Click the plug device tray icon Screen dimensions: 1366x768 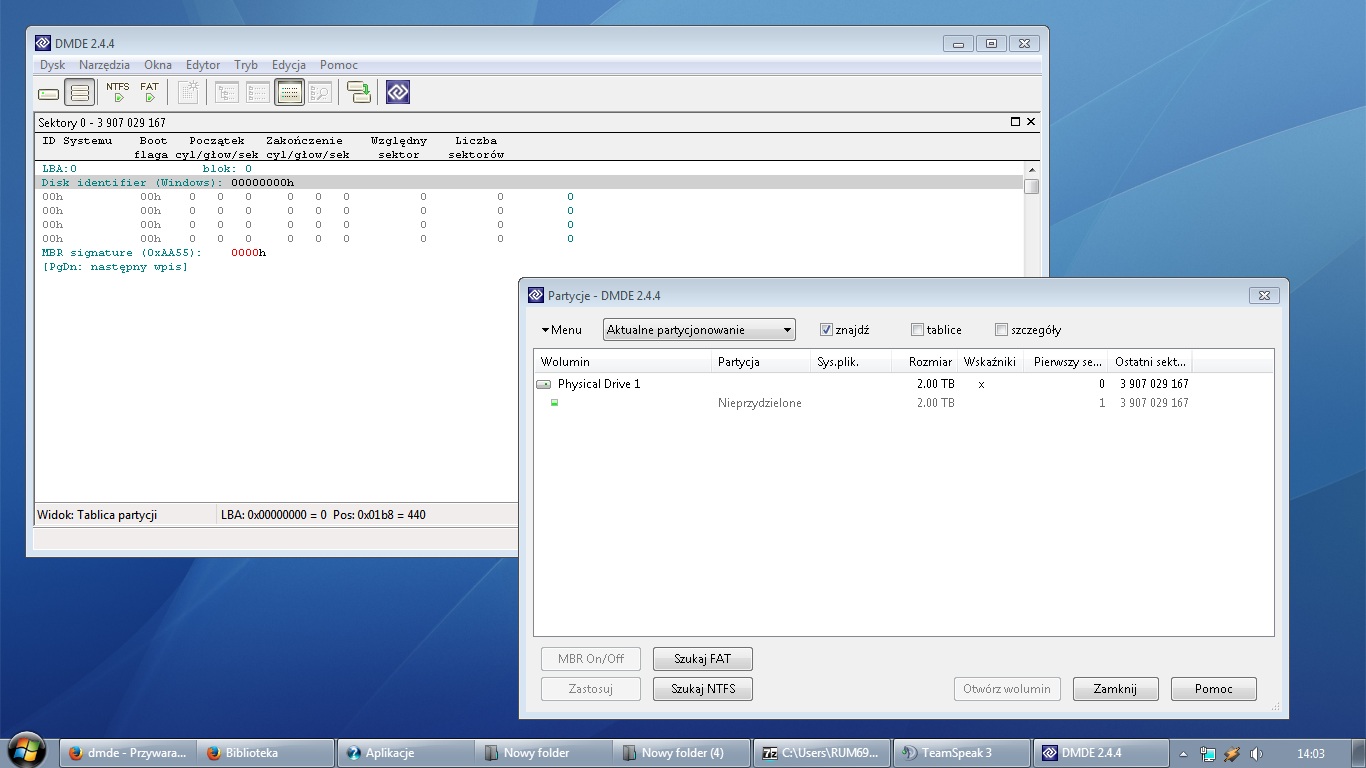1232,753
